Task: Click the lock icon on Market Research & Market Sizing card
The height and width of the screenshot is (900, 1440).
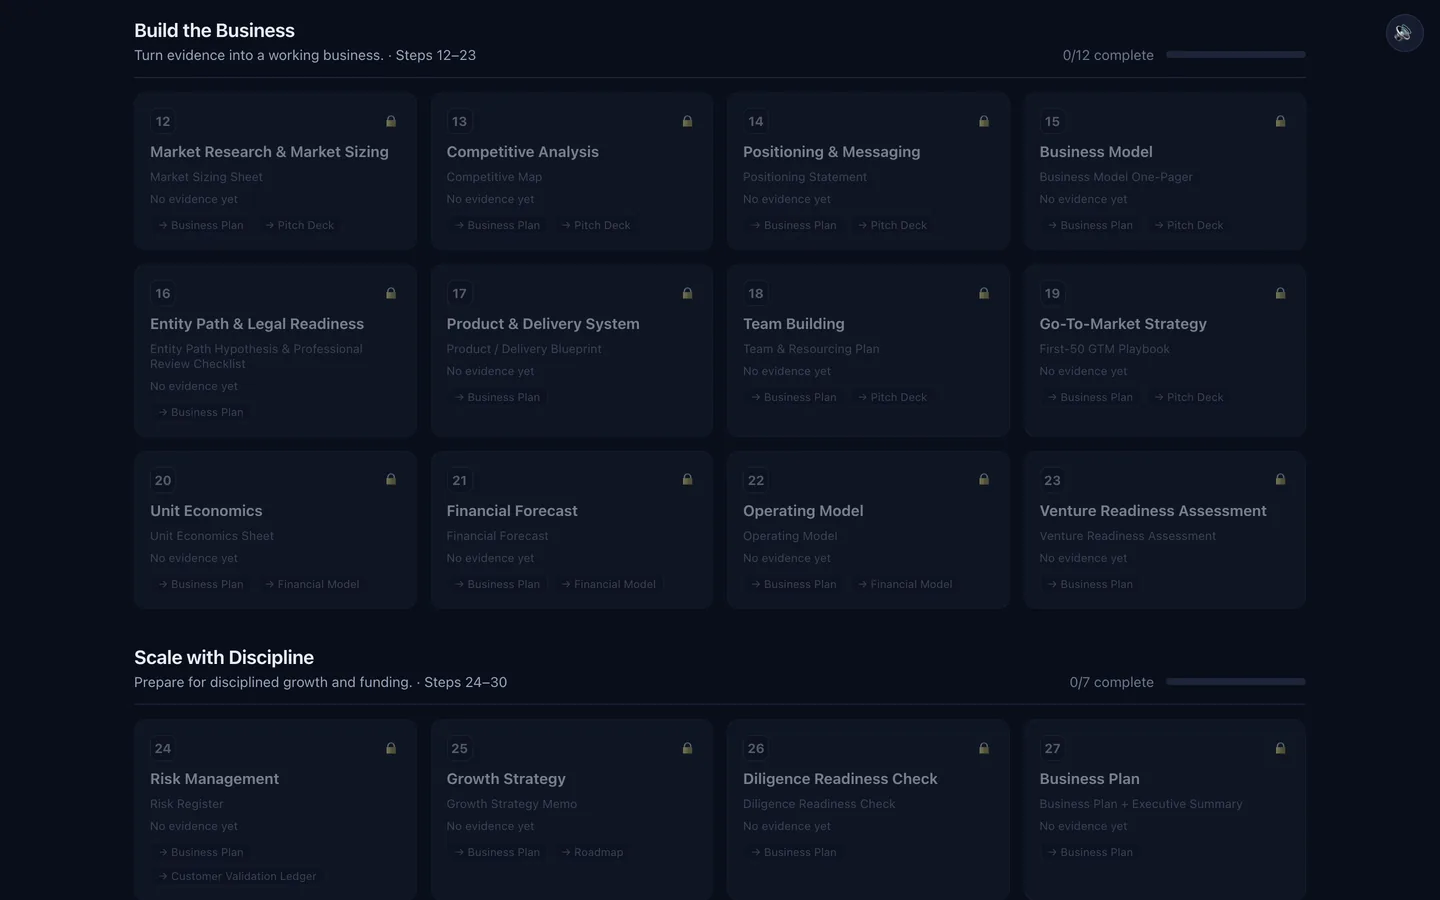Action: (391, 121)
